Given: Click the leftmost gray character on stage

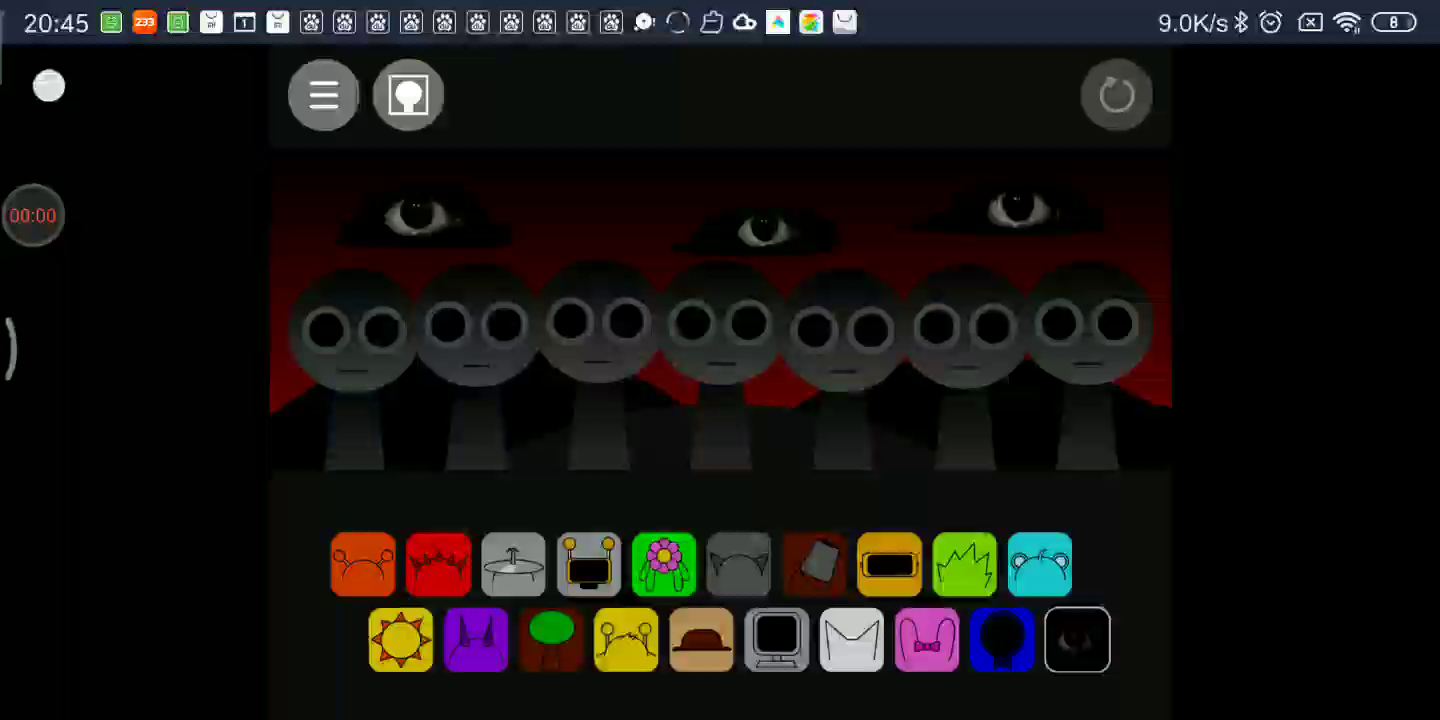Looking at the screenshot, I should click(353, 340).
